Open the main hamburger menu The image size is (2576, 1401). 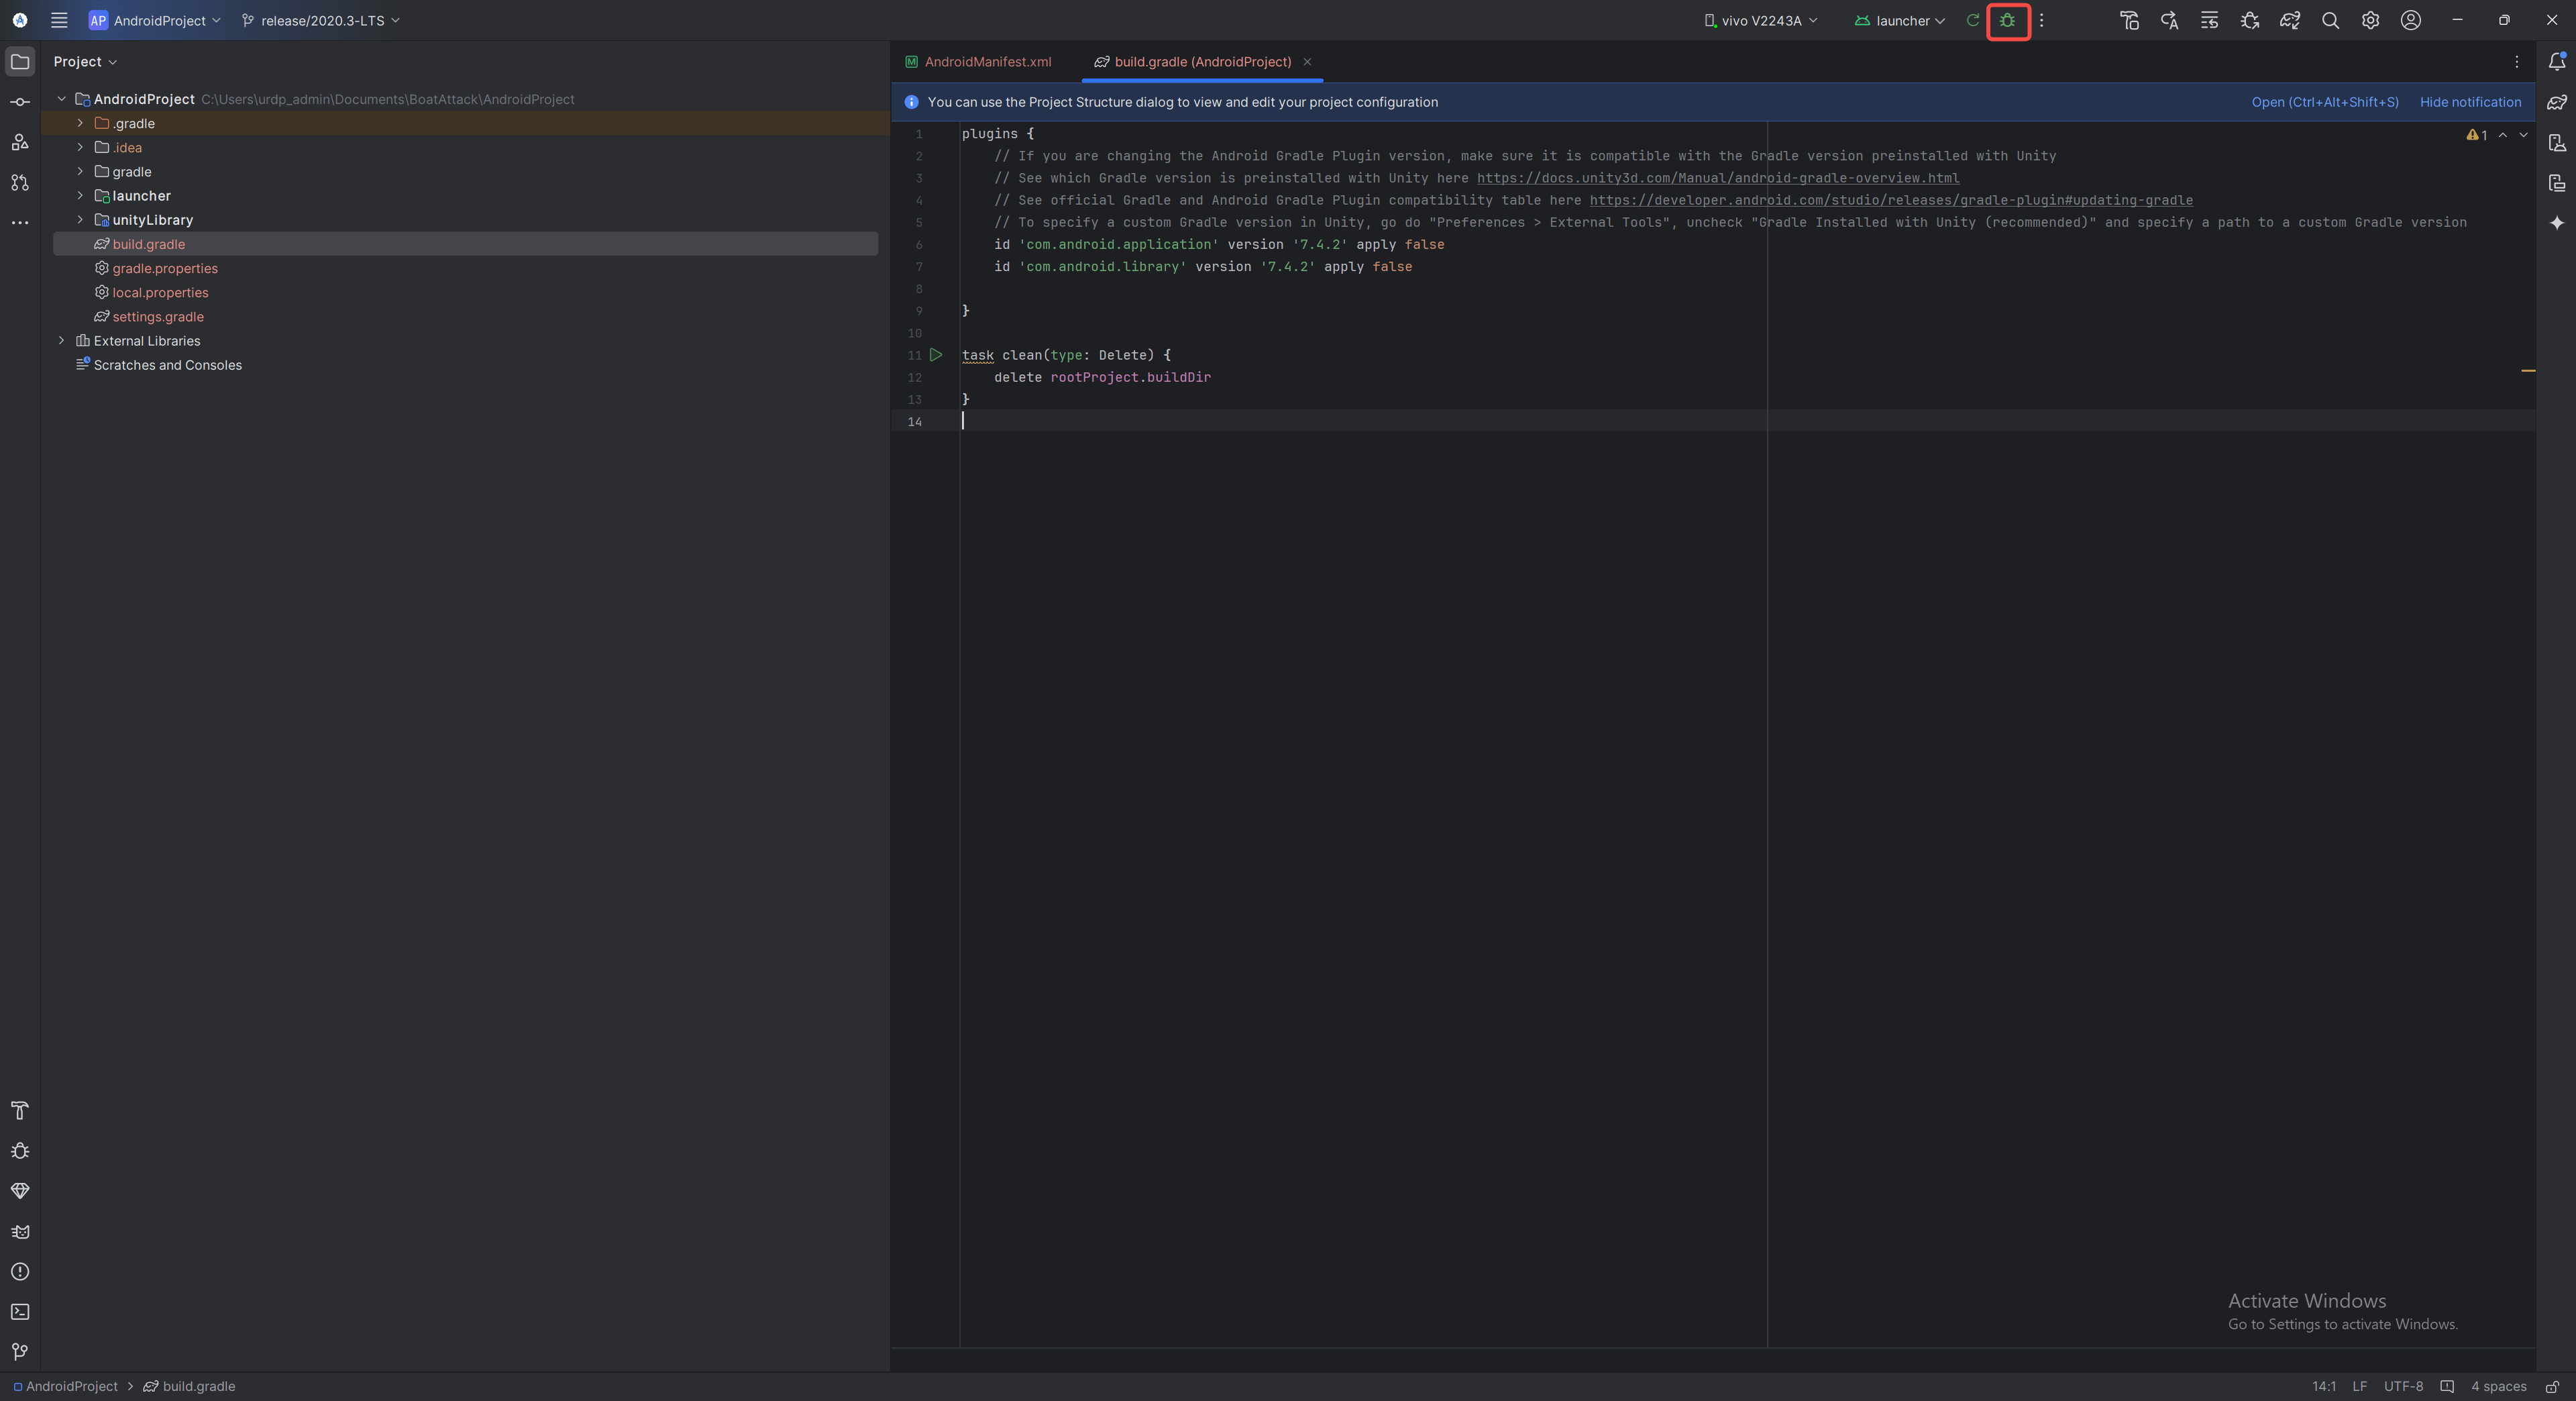pyautogui.click(x=59, y=20)
